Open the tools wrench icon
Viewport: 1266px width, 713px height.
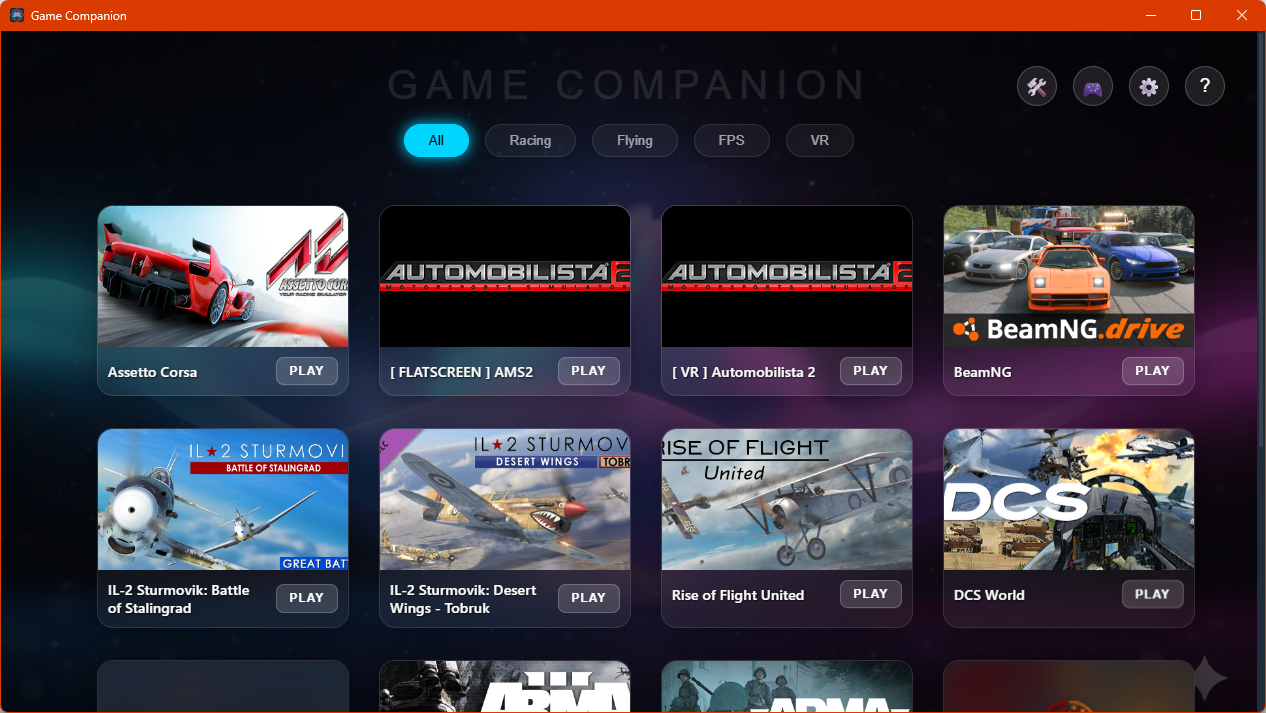pos(1037,87)
